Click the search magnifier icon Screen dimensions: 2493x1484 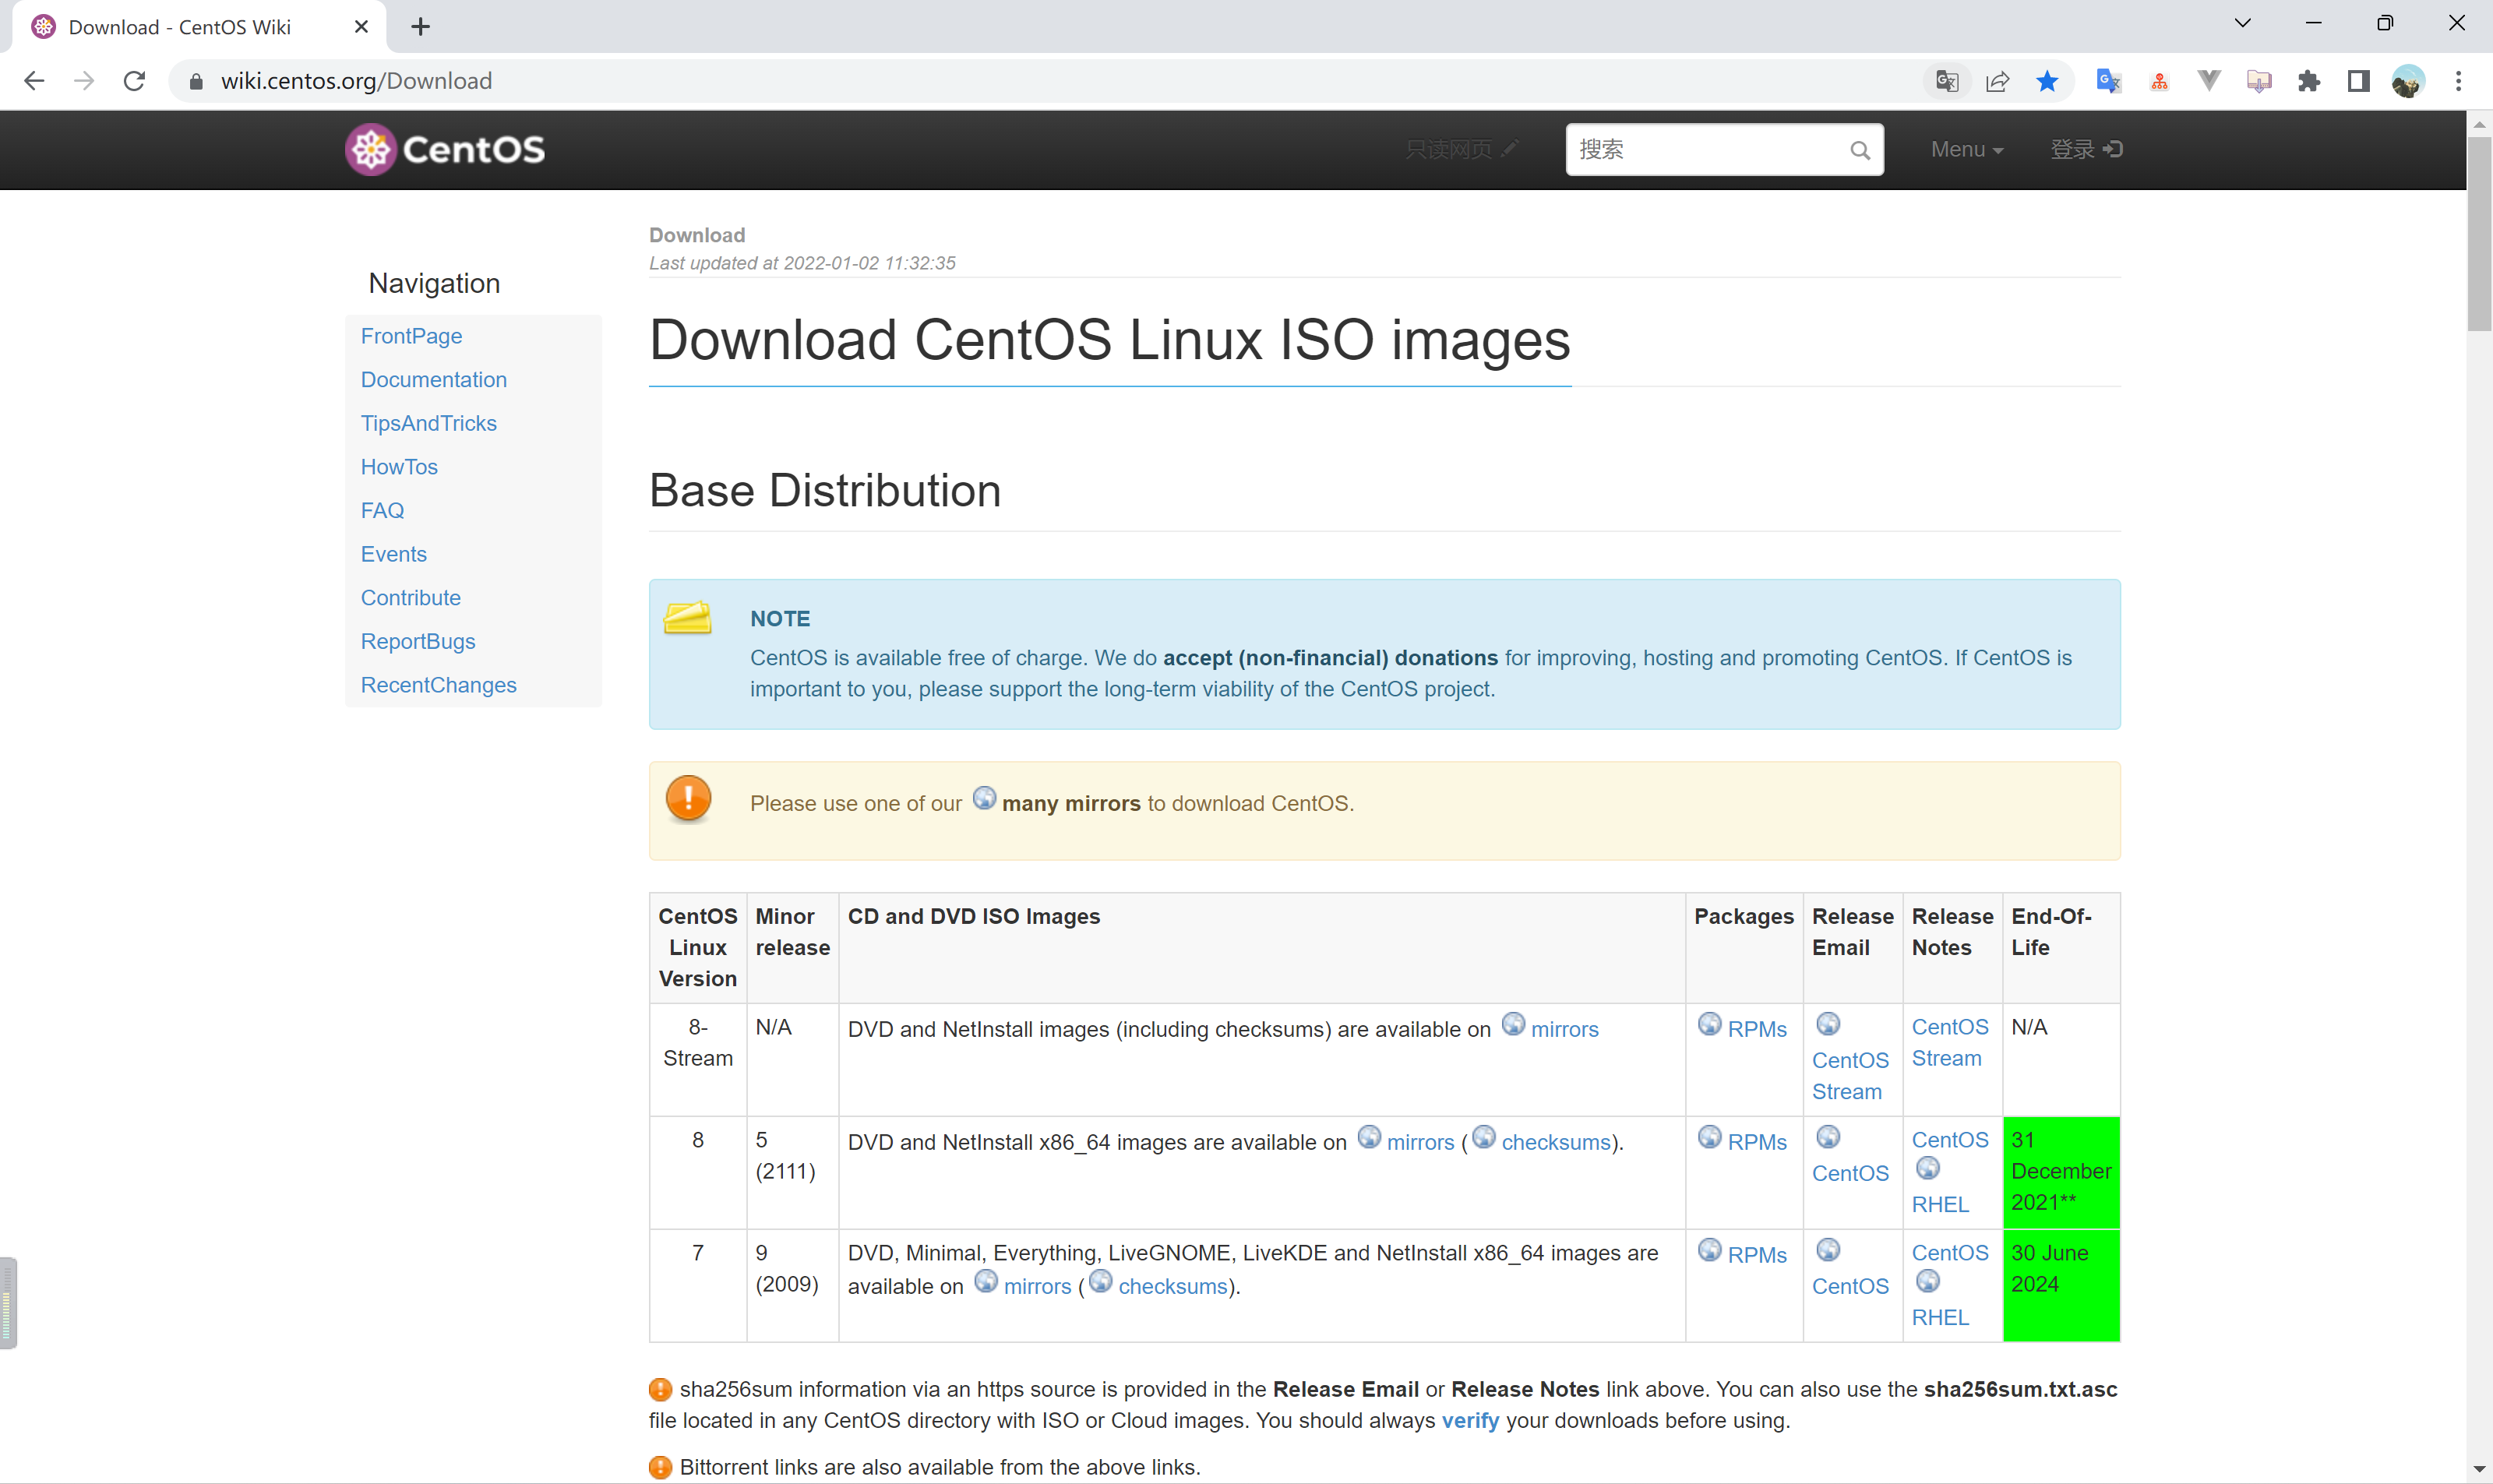[1859, 150]
